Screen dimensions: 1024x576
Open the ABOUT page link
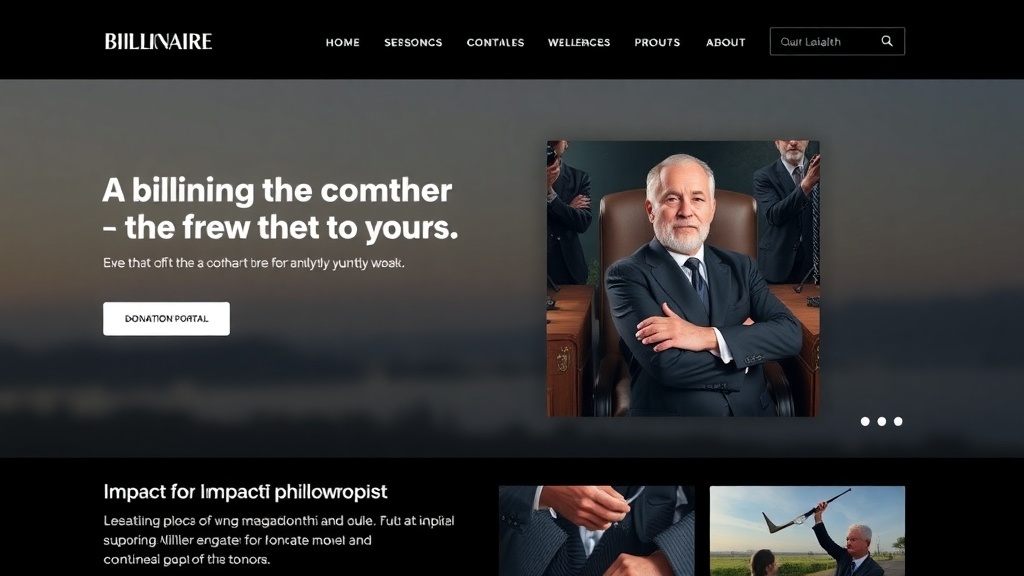[726, 42]
